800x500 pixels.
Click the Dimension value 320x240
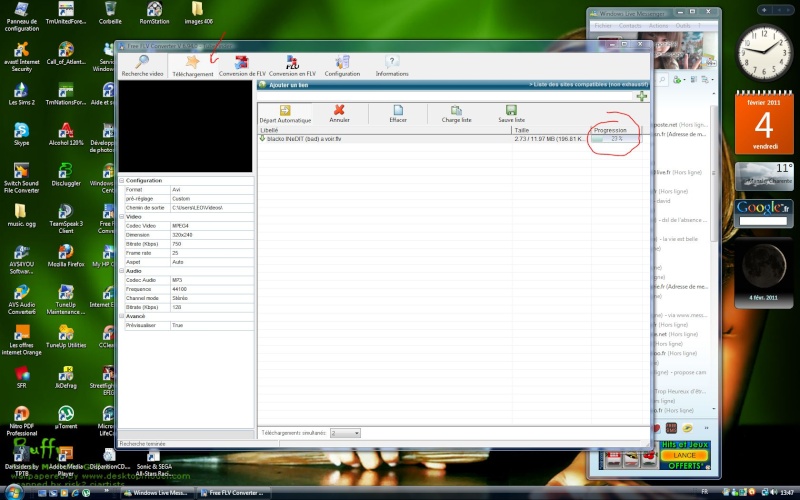212,235
